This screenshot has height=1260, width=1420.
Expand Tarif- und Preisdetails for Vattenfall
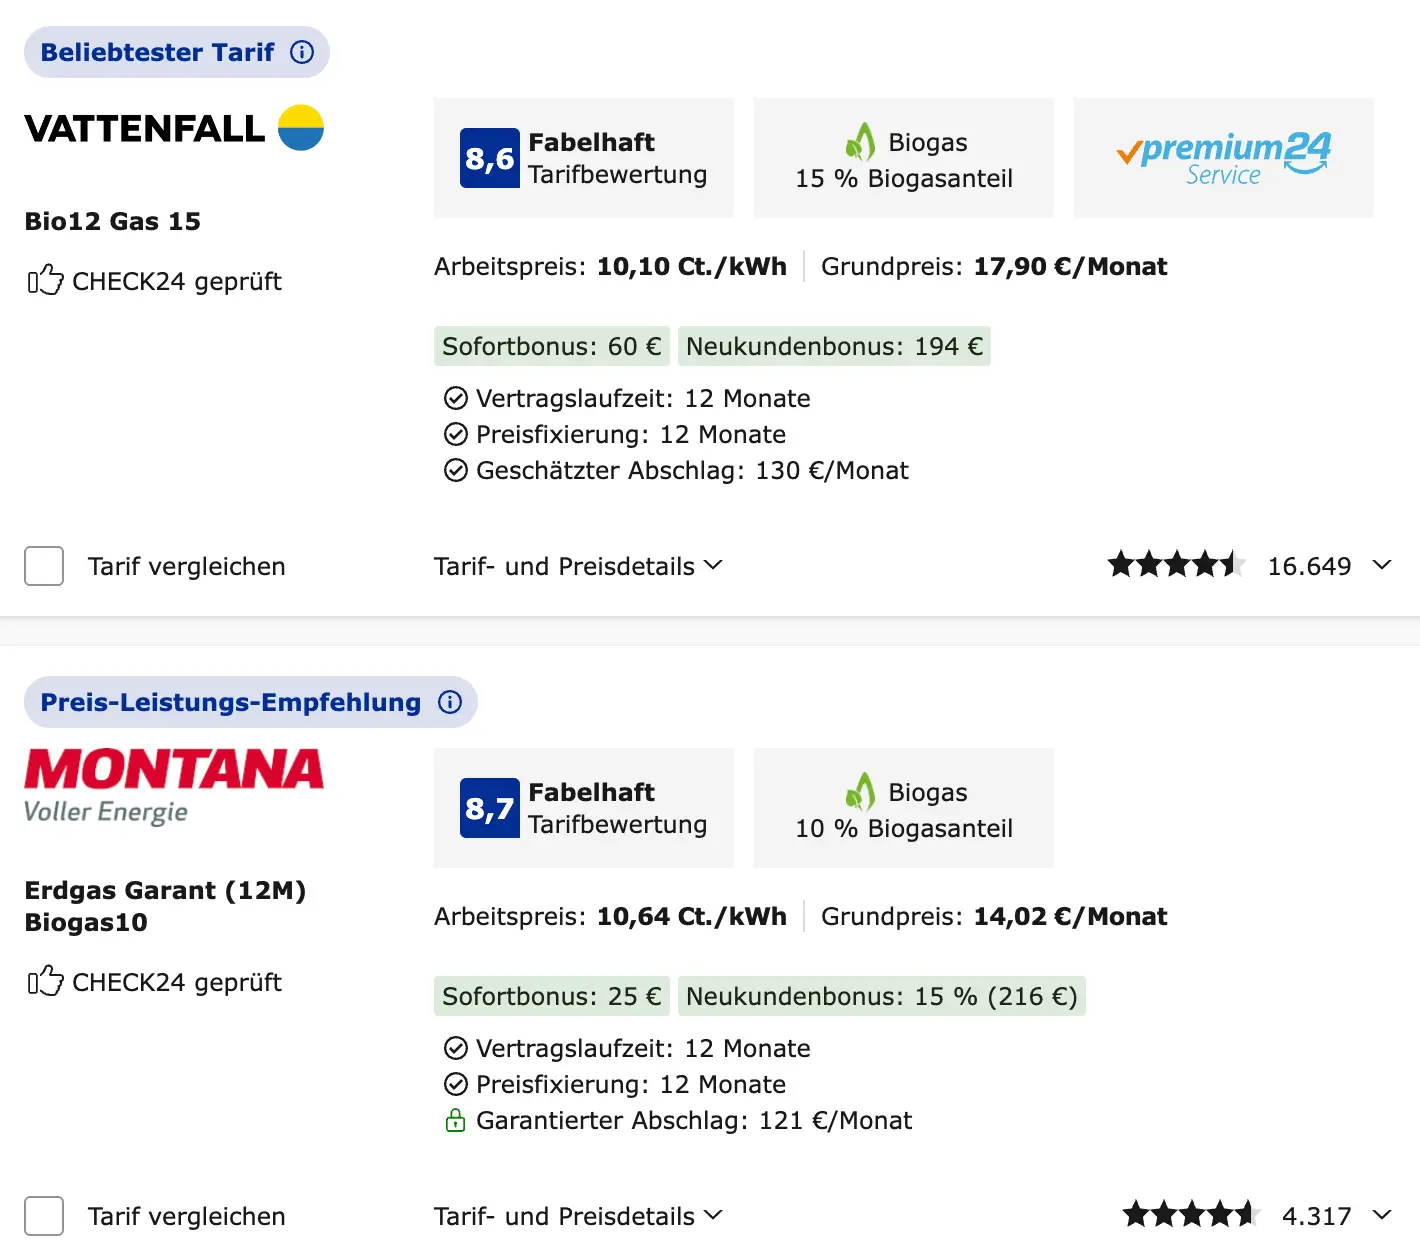click(x=578, y=566)
